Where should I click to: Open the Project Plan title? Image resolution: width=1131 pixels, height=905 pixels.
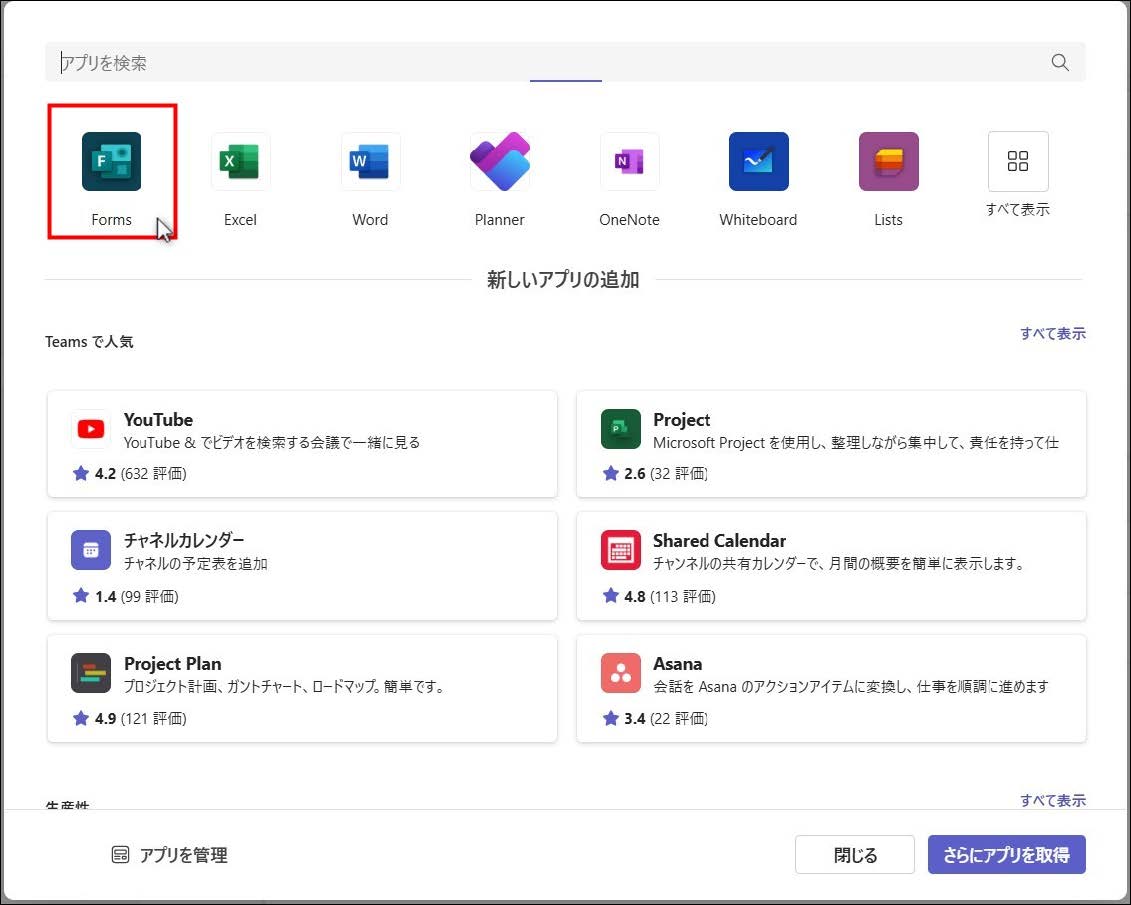pyautogui.click(x=172, y=663)
